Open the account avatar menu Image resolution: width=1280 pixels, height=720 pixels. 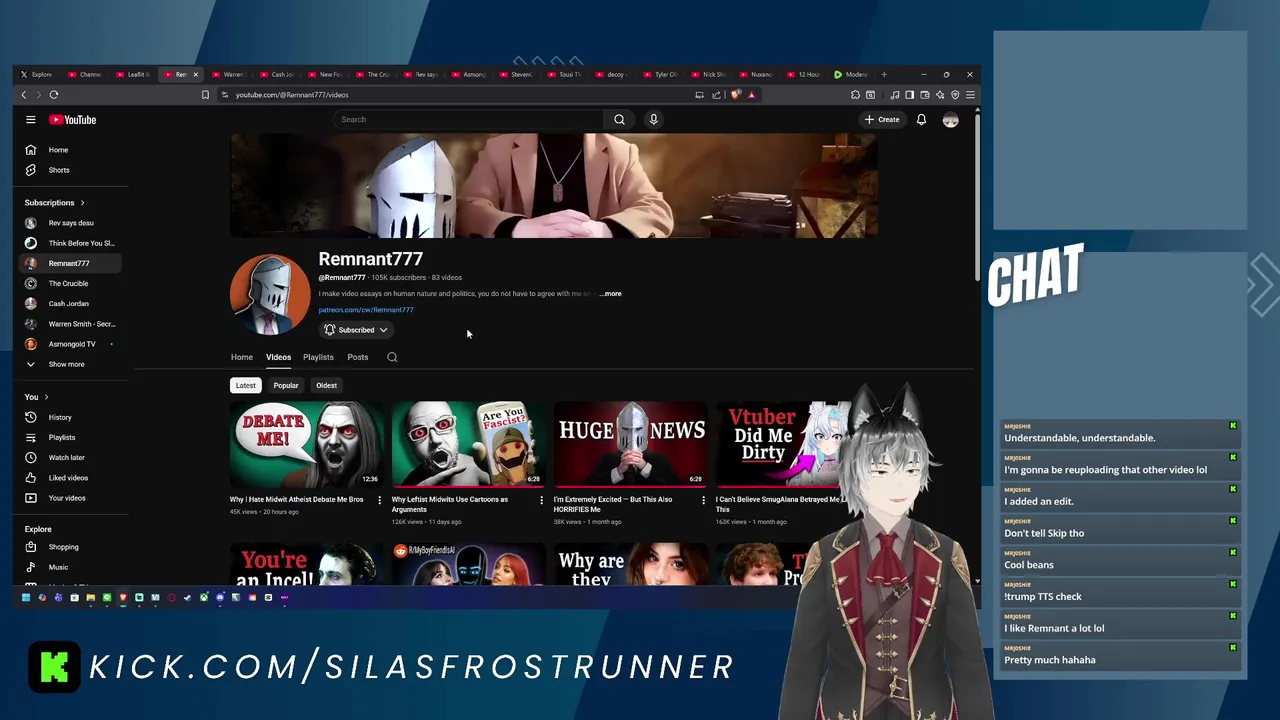tap(950, 119)
